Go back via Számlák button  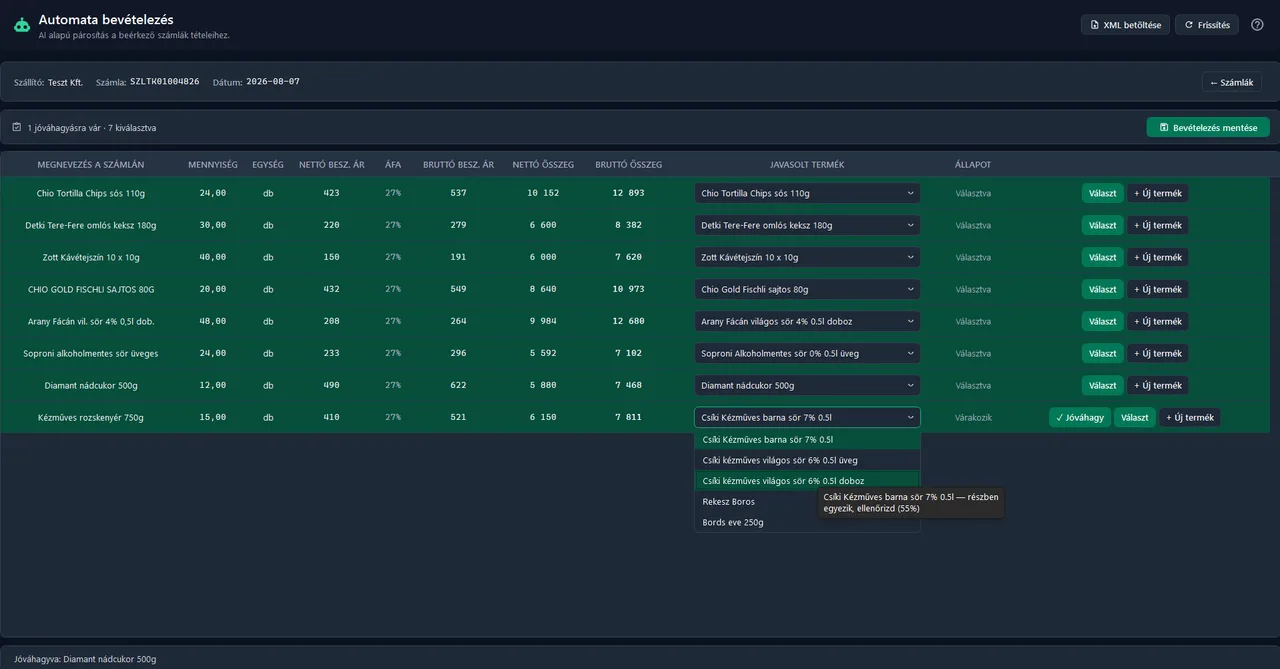(x=1231, y=82)
